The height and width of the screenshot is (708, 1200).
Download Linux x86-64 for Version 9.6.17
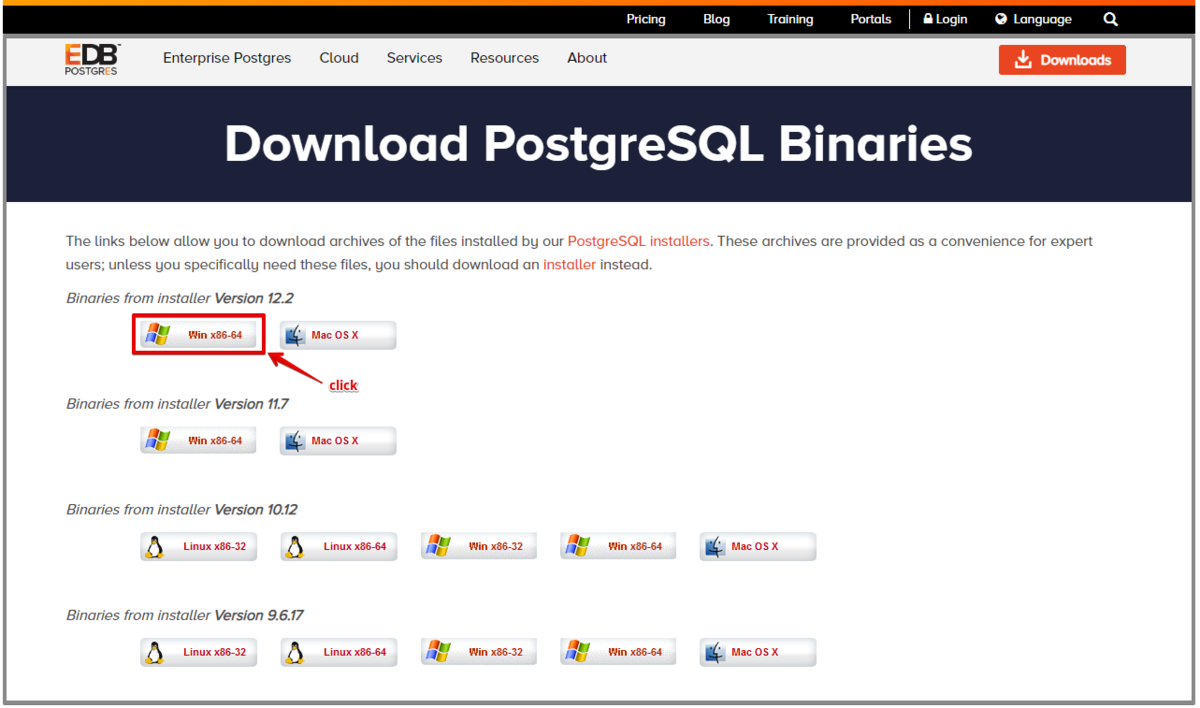(338, 652)
